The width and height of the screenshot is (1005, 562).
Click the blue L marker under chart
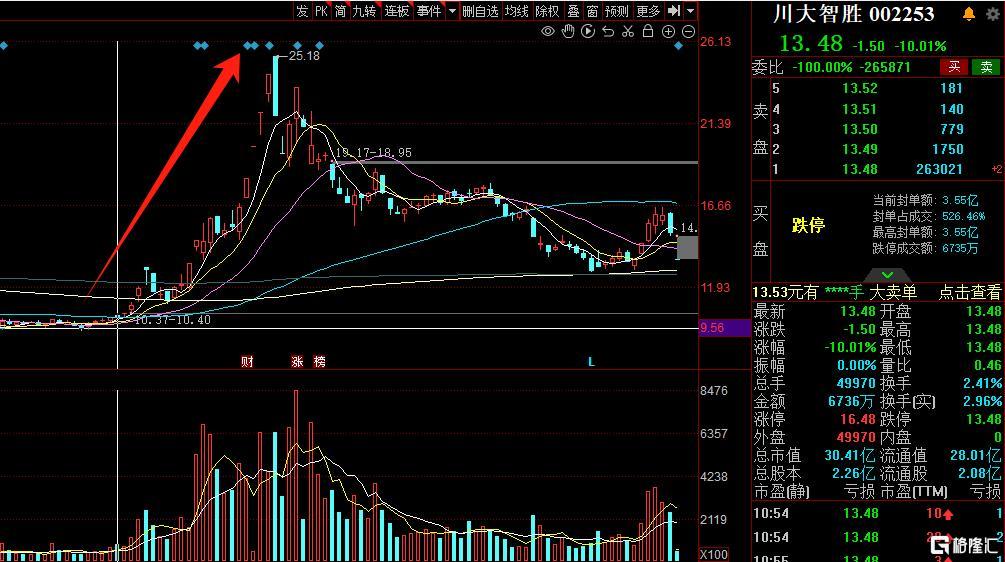tap(591, 362)
